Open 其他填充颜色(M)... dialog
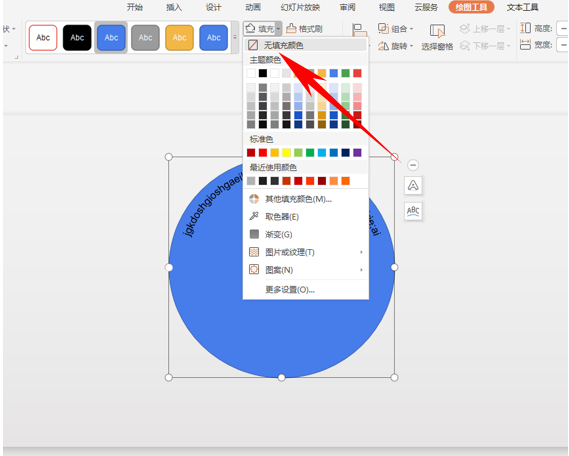569x456 pixels. [x=306, y=199]
